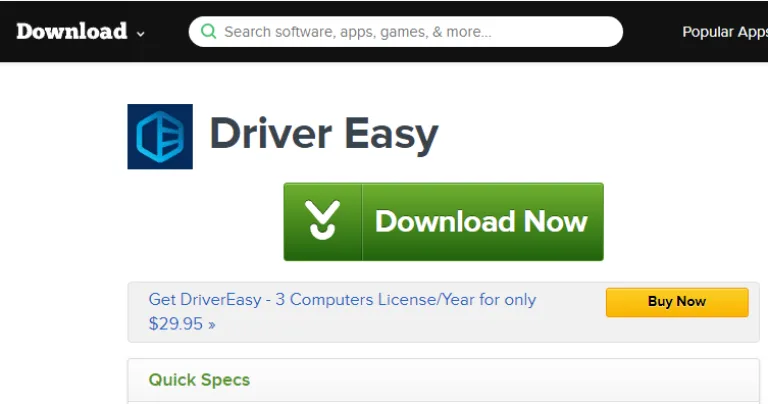Select the Driver Easy page title

click(324, 134)
